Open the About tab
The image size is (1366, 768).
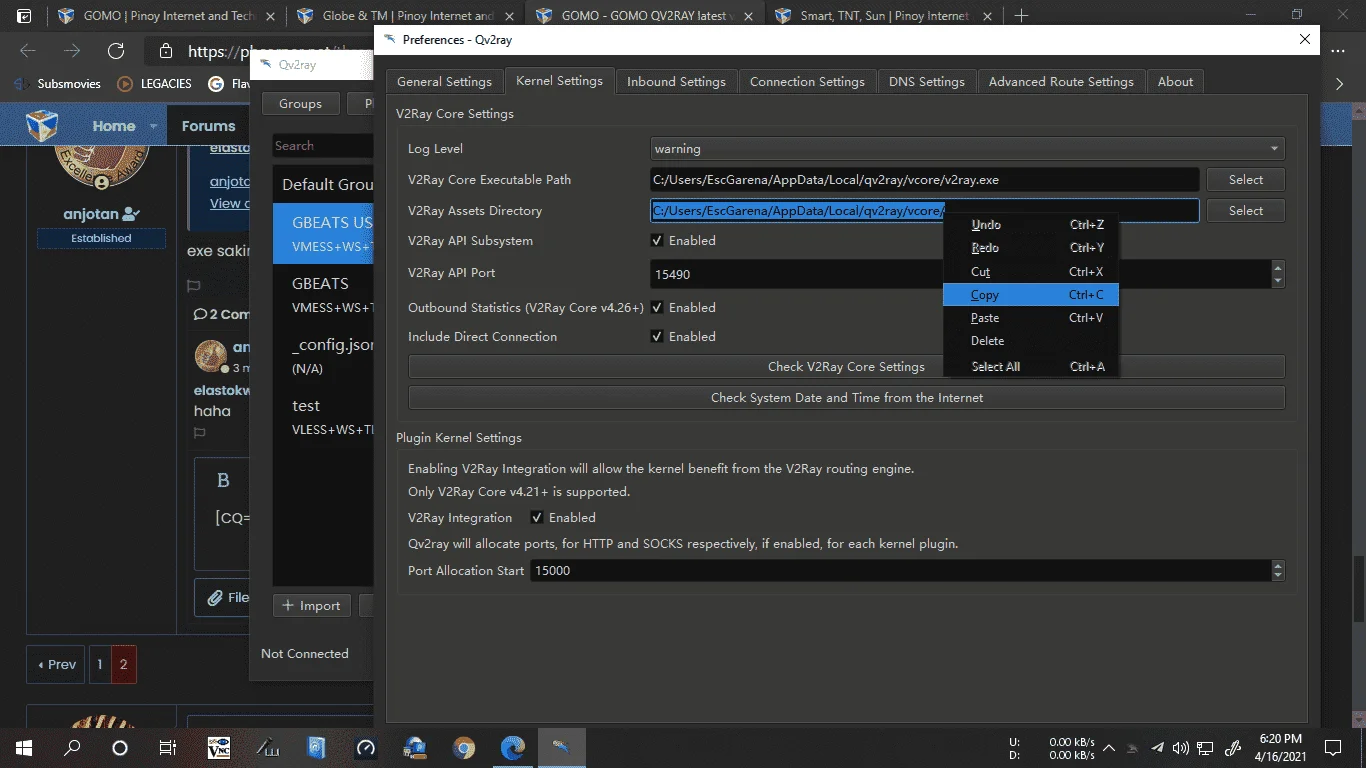tap(1175, 82)
